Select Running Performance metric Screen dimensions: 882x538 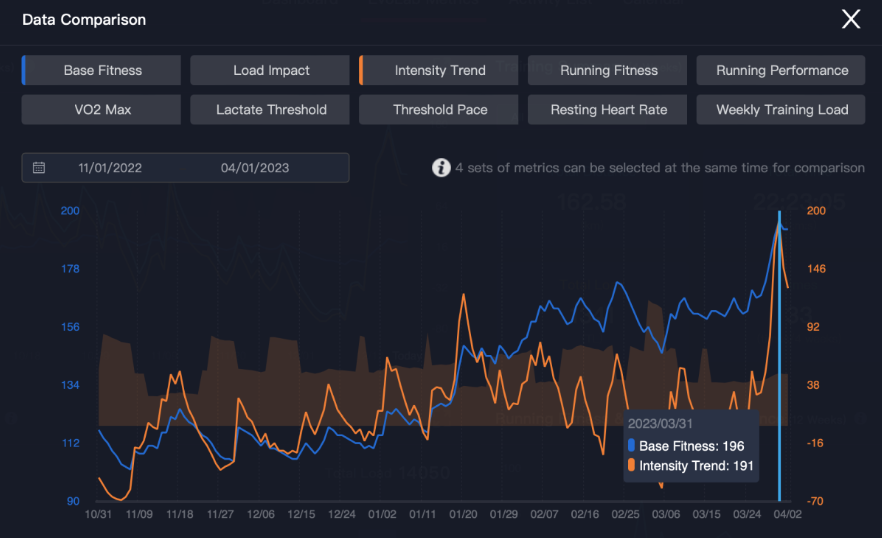pos(782,70)
